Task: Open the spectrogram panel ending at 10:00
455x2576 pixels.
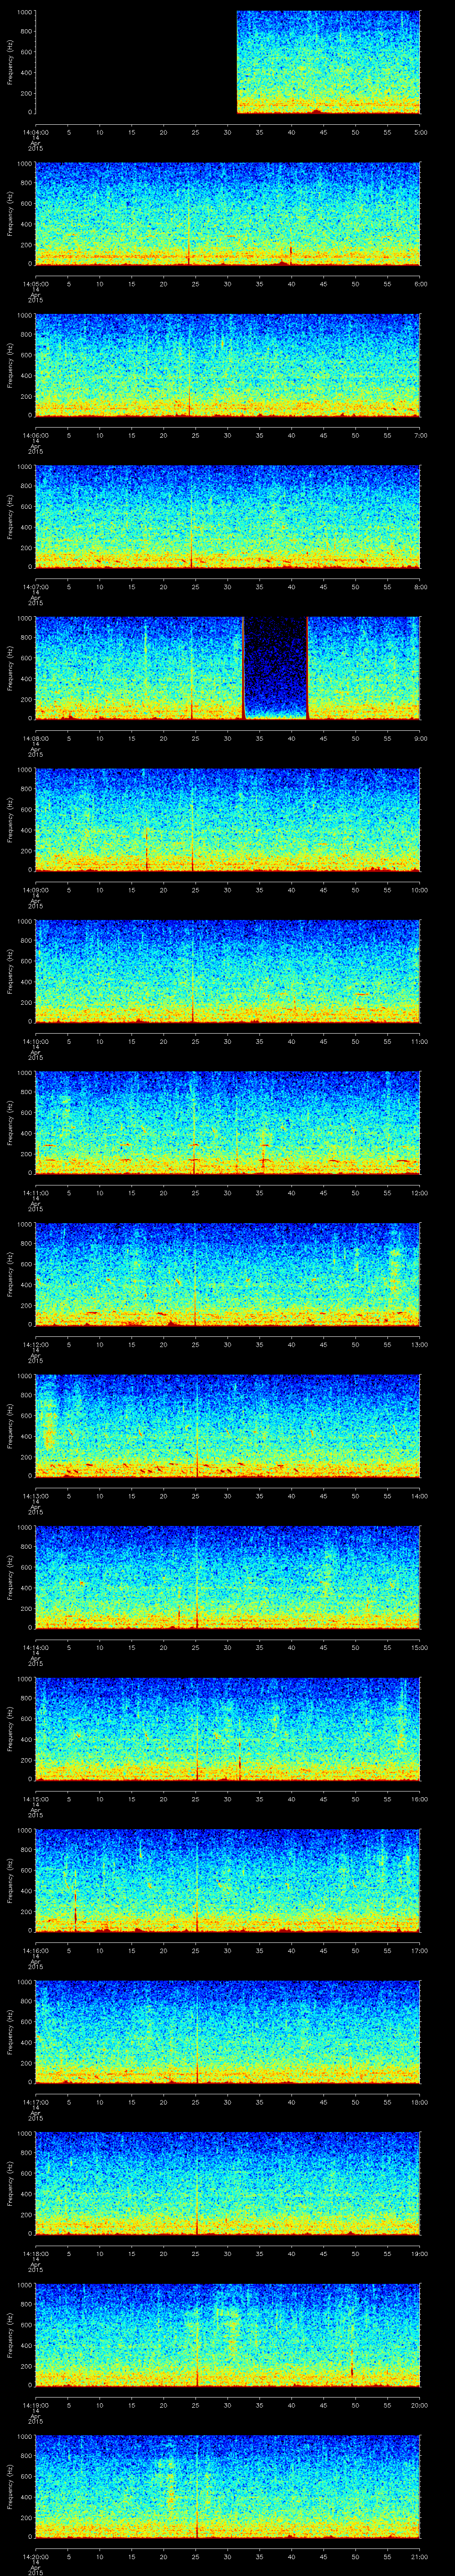Action: [x=228, y=820]
